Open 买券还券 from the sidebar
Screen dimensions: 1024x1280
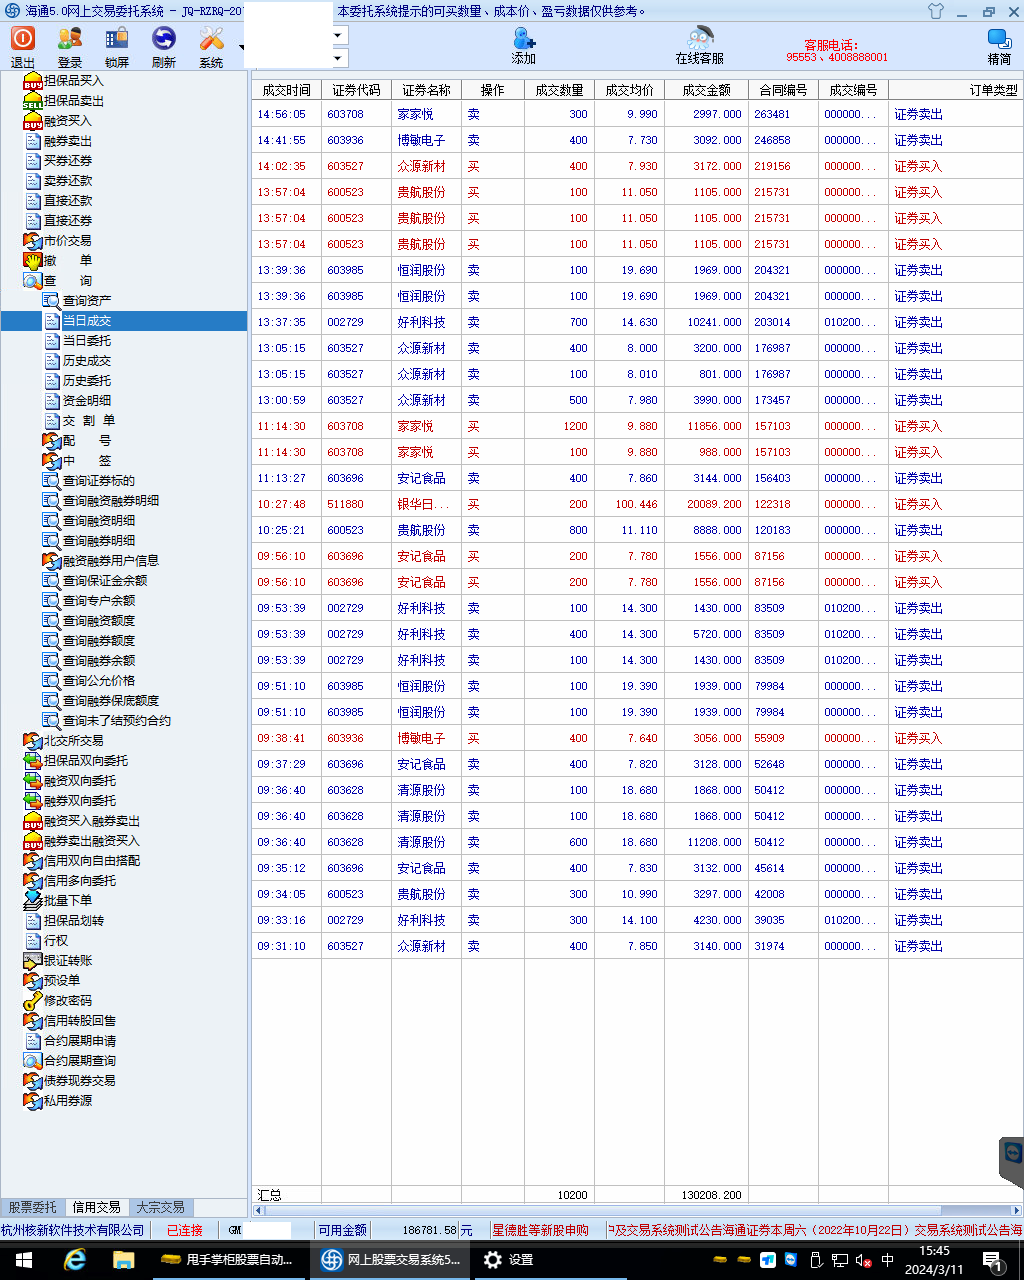click(67, 160)
